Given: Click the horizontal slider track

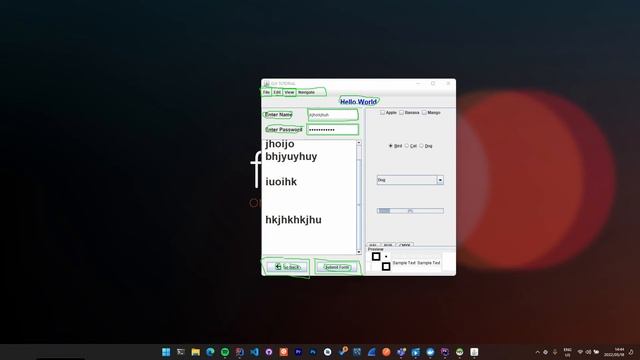Looking at the screenshot, I should (x=410, y=211).
